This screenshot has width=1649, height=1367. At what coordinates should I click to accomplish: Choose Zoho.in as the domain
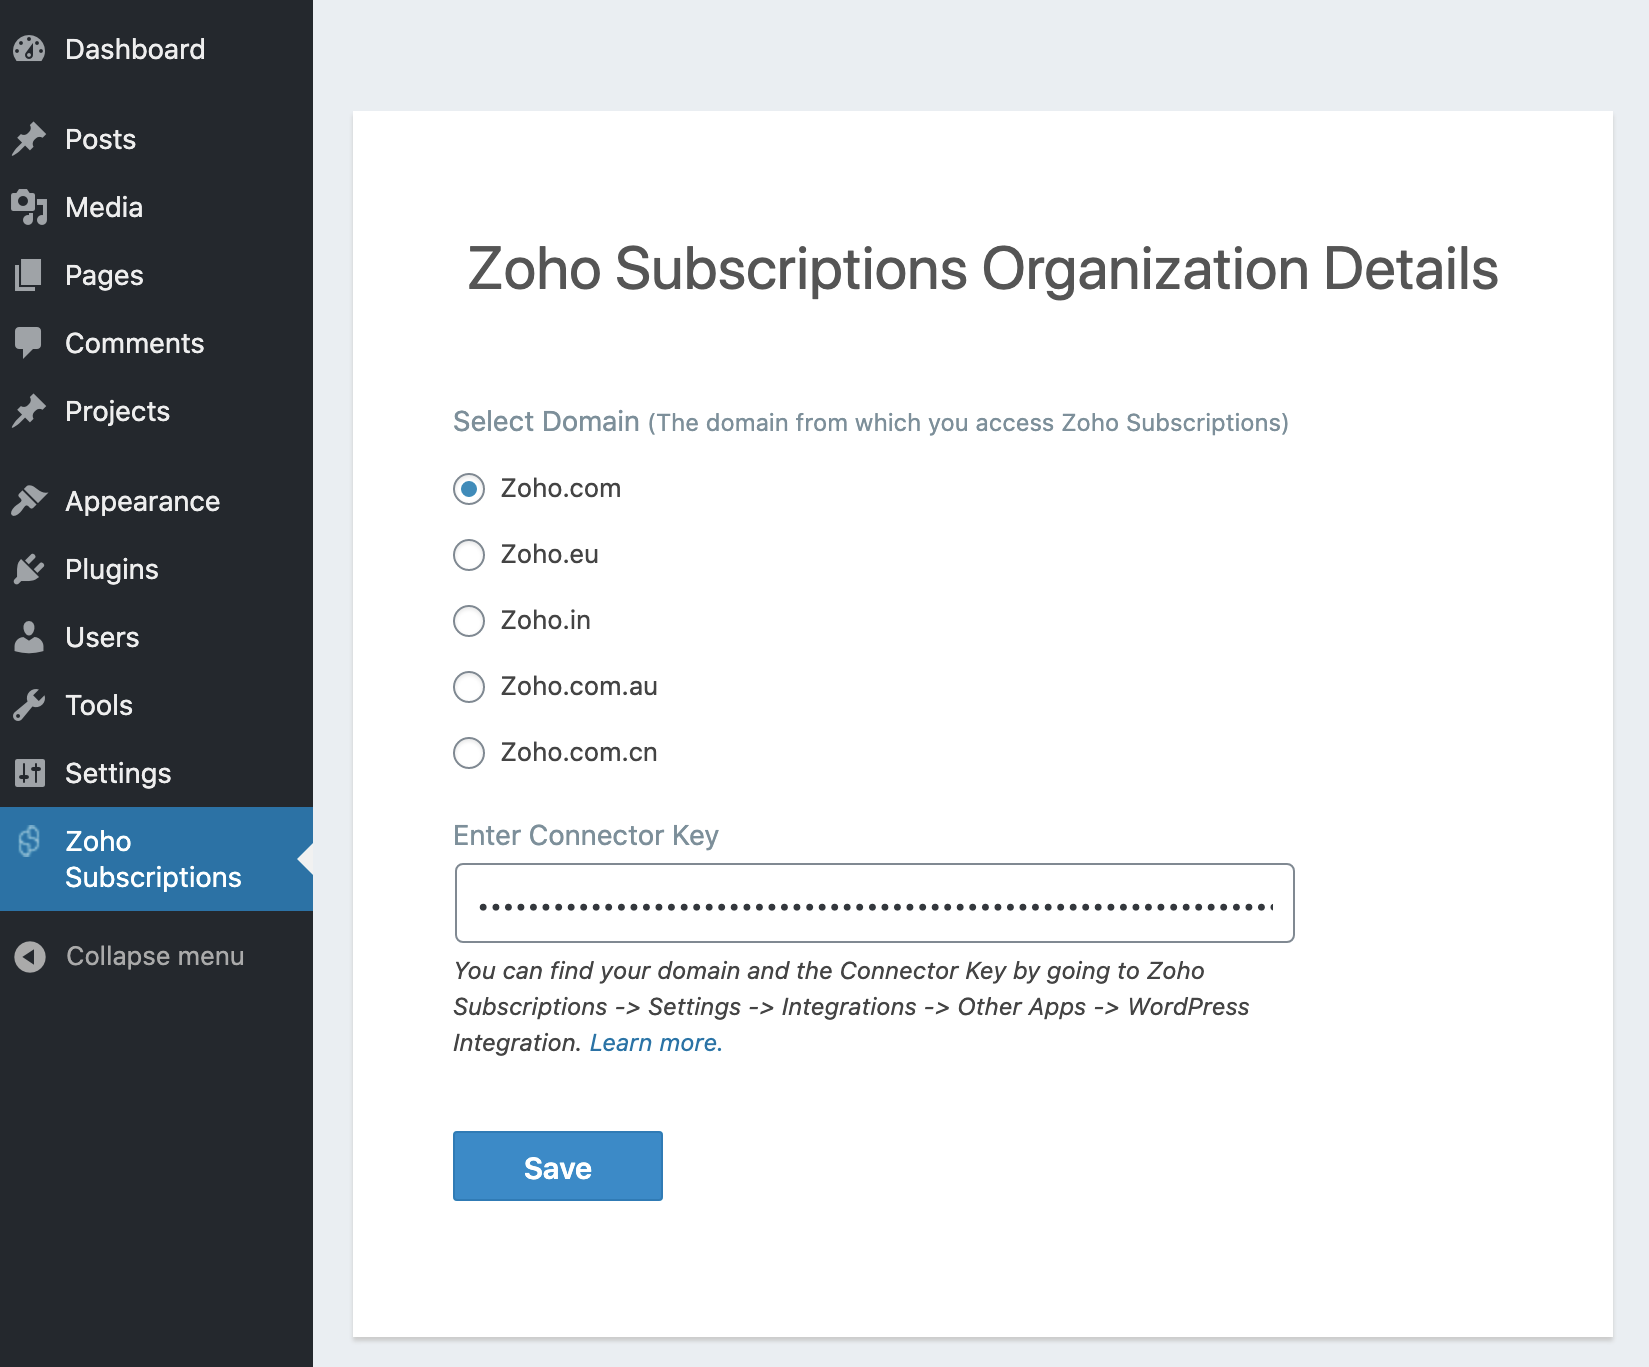click(468, 621)
